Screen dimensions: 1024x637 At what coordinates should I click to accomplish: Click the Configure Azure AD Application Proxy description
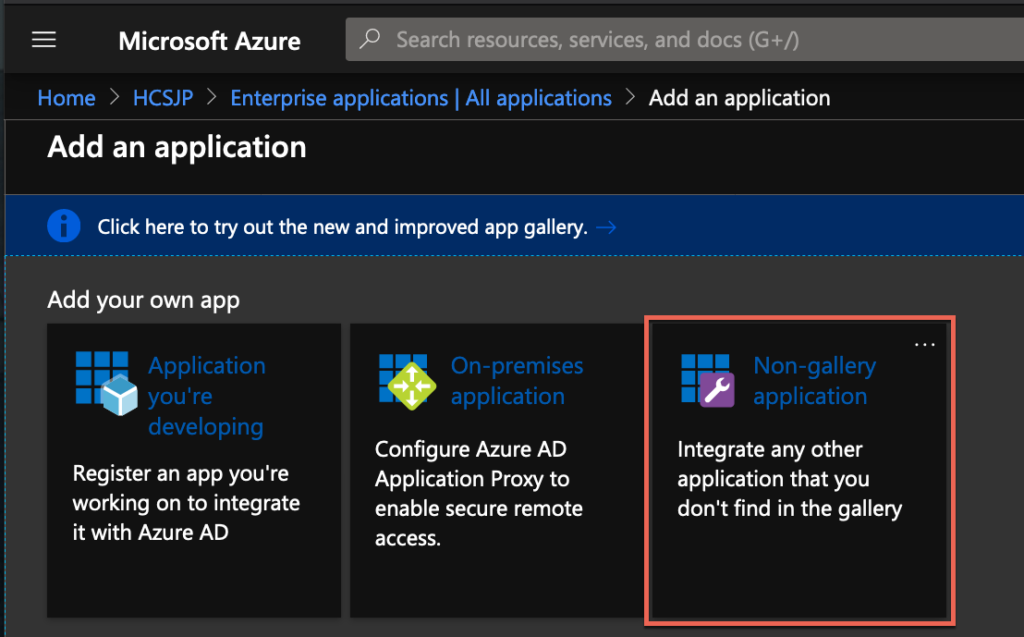coord(479,493)
